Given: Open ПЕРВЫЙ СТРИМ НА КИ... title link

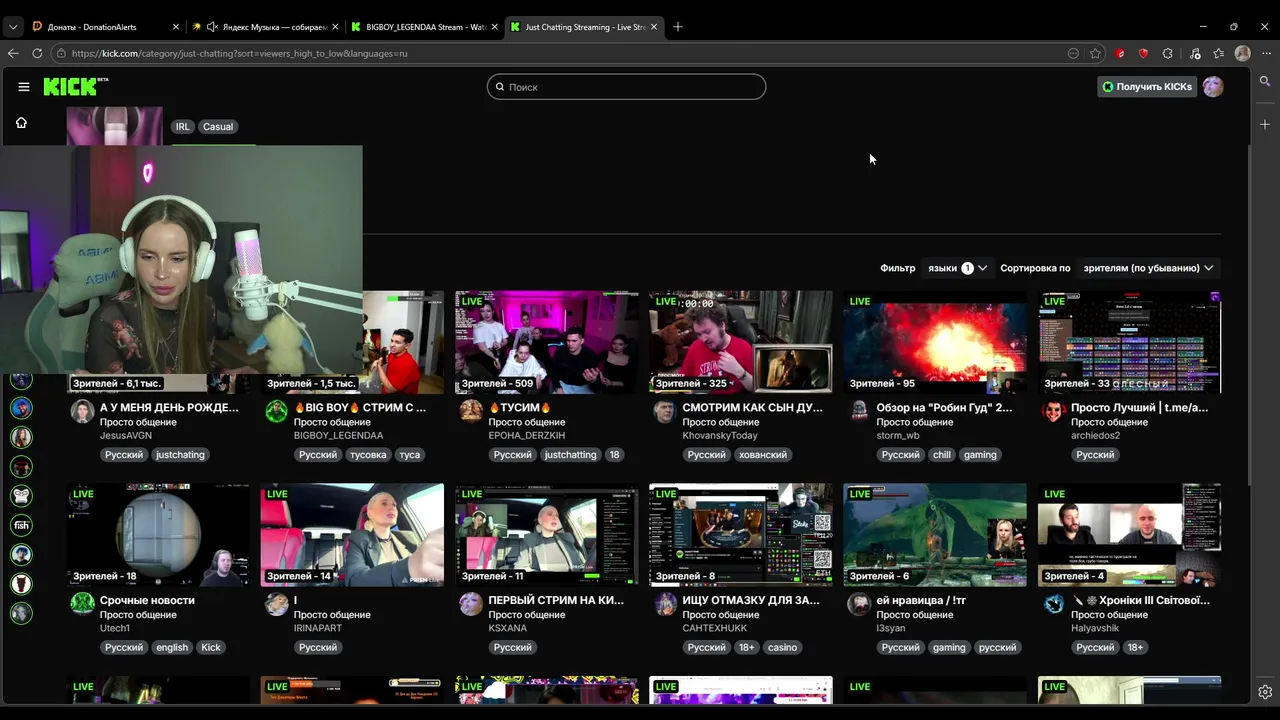Looking at the screenshot, I should (556, 600).
